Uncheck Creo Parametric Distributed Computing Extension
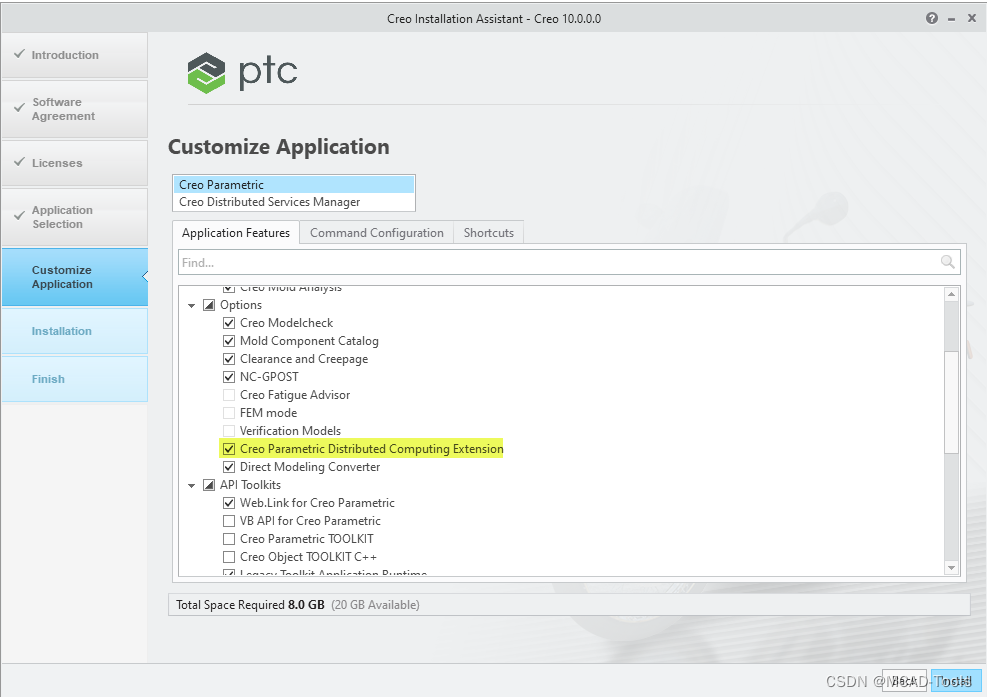 tap(229, 449)
